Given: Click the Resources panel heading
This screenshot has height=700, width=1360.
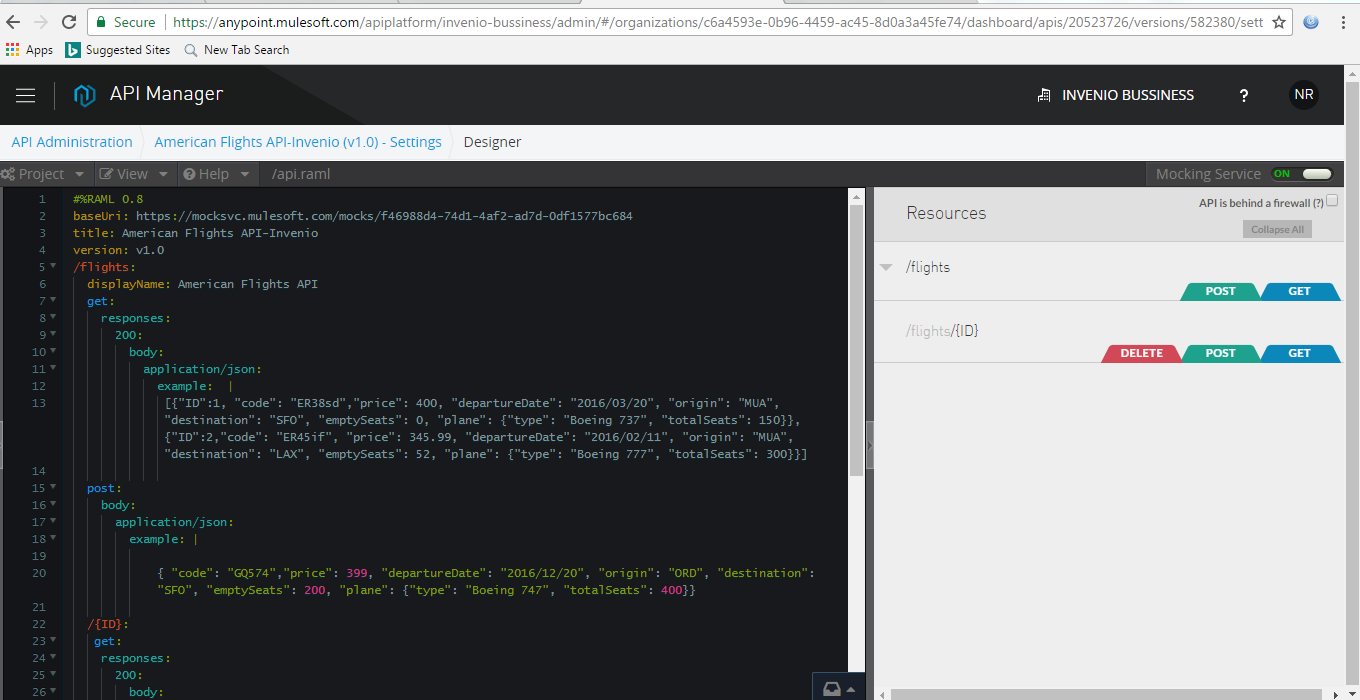Looking at the screenshot, I should (946, 213).
